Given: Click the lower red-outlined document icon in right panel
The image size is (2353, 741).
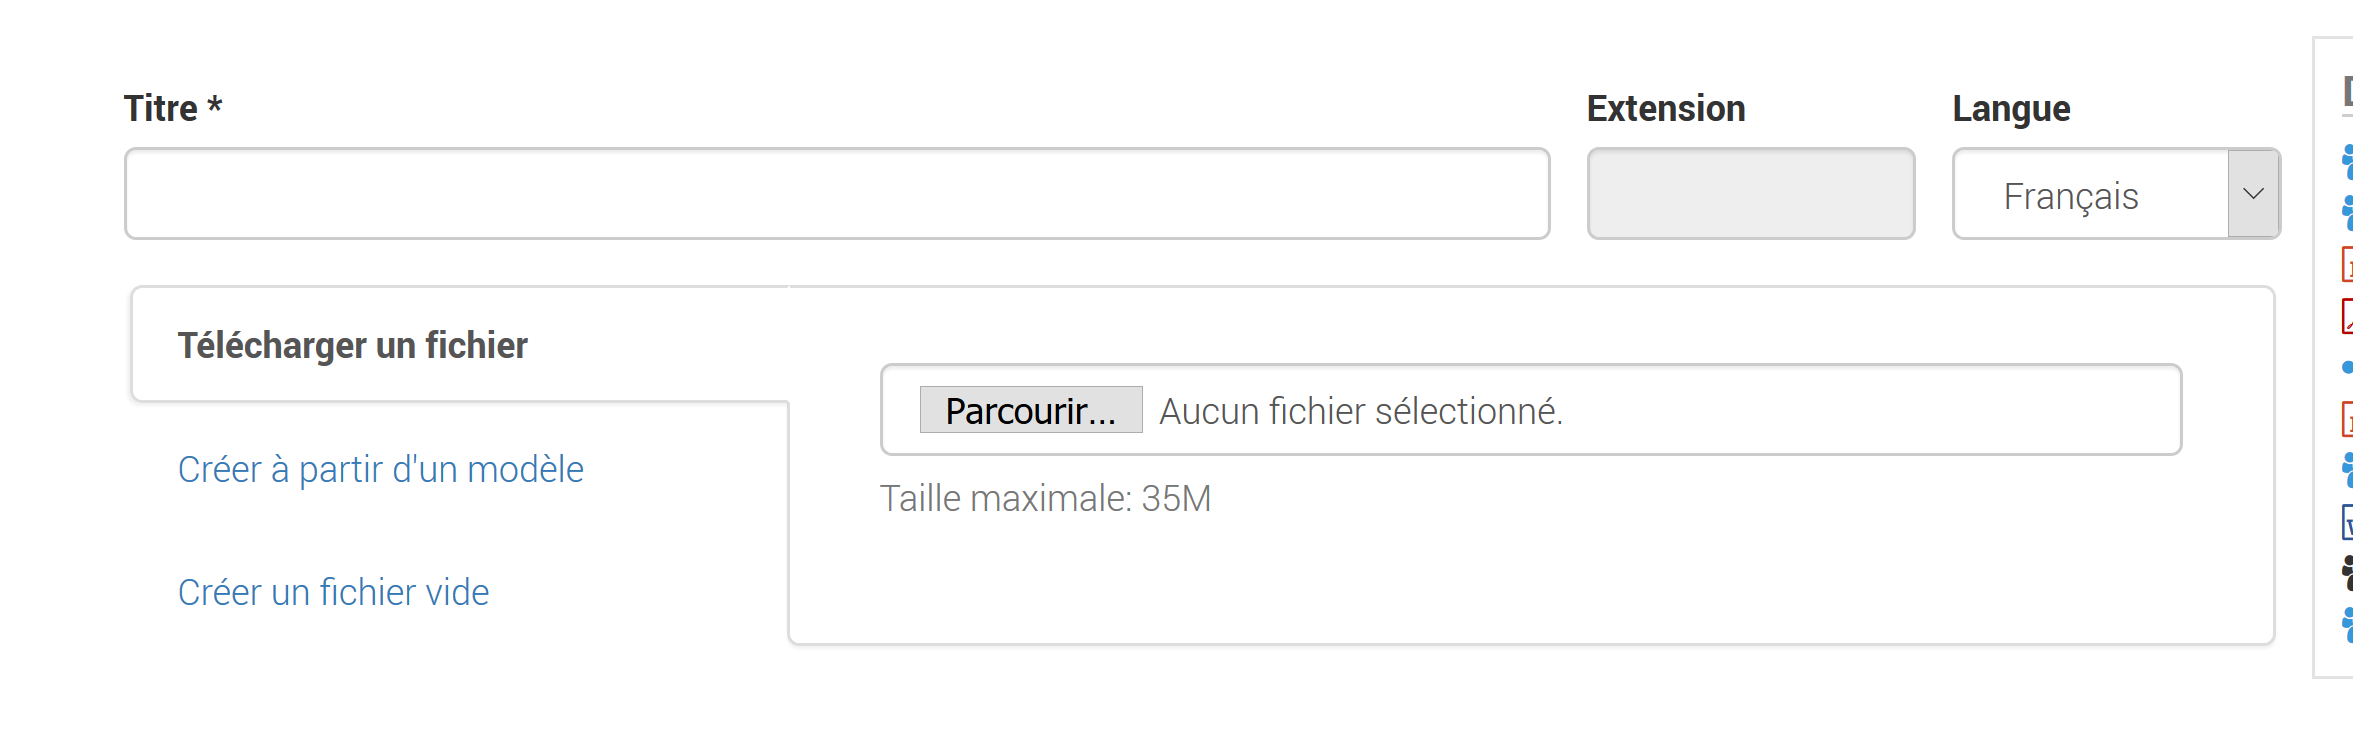Looking at the screenshot, I should point(2347,419).
